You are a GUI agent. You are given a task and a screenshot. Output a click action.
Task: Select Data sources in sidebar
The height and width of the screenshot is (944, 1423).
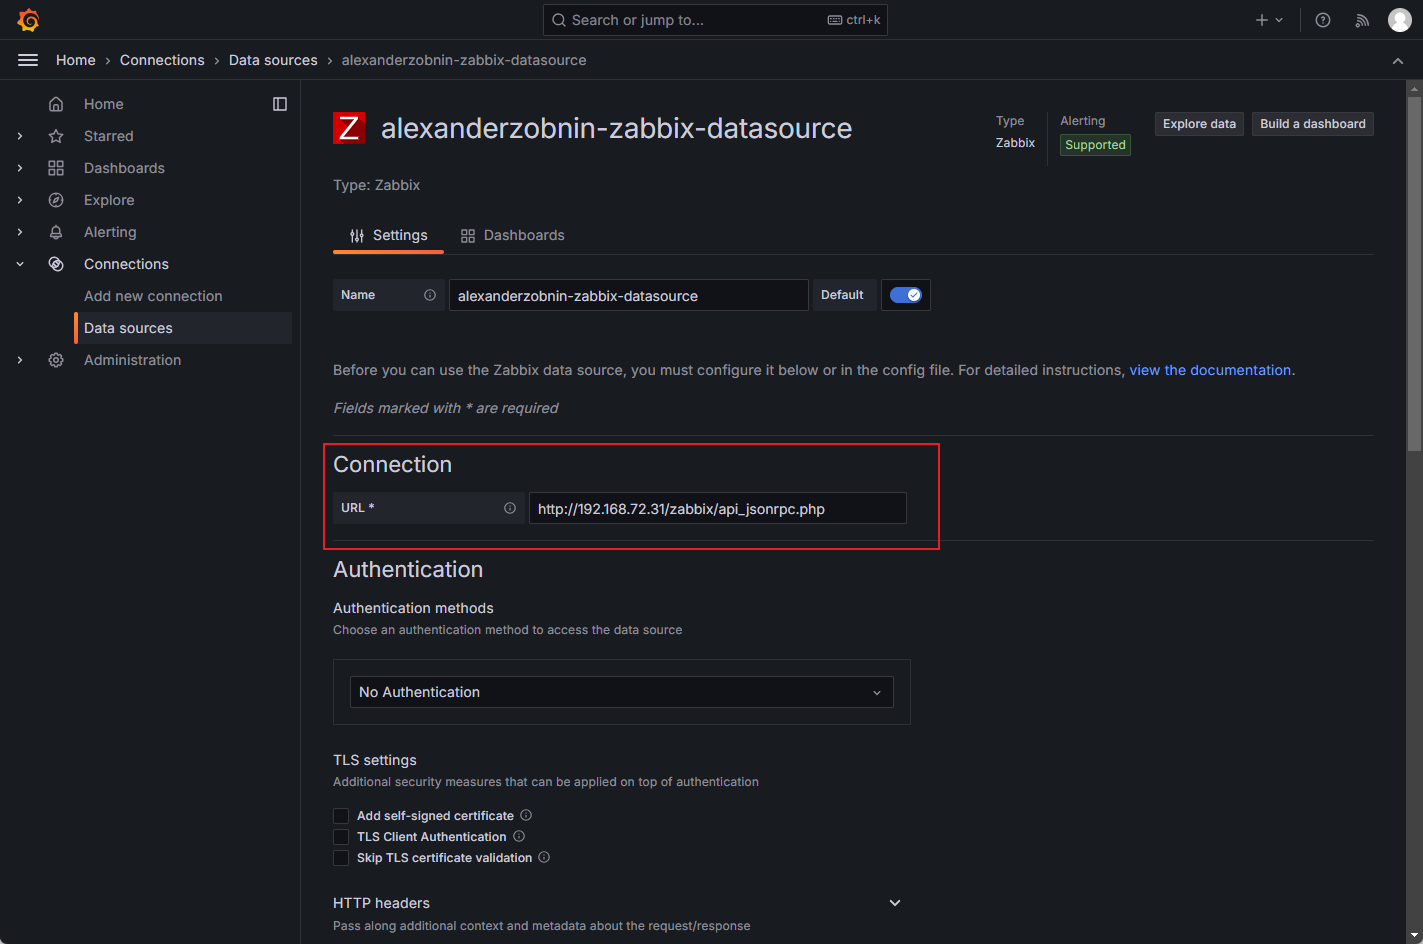pyautogui.click(x=183, y=328)
